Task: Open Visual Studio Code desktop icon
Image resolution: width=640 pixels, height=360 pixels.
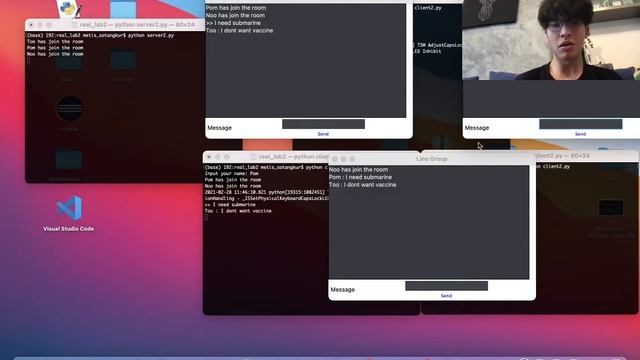Action: pyautogui.click(x=69, y=213)
